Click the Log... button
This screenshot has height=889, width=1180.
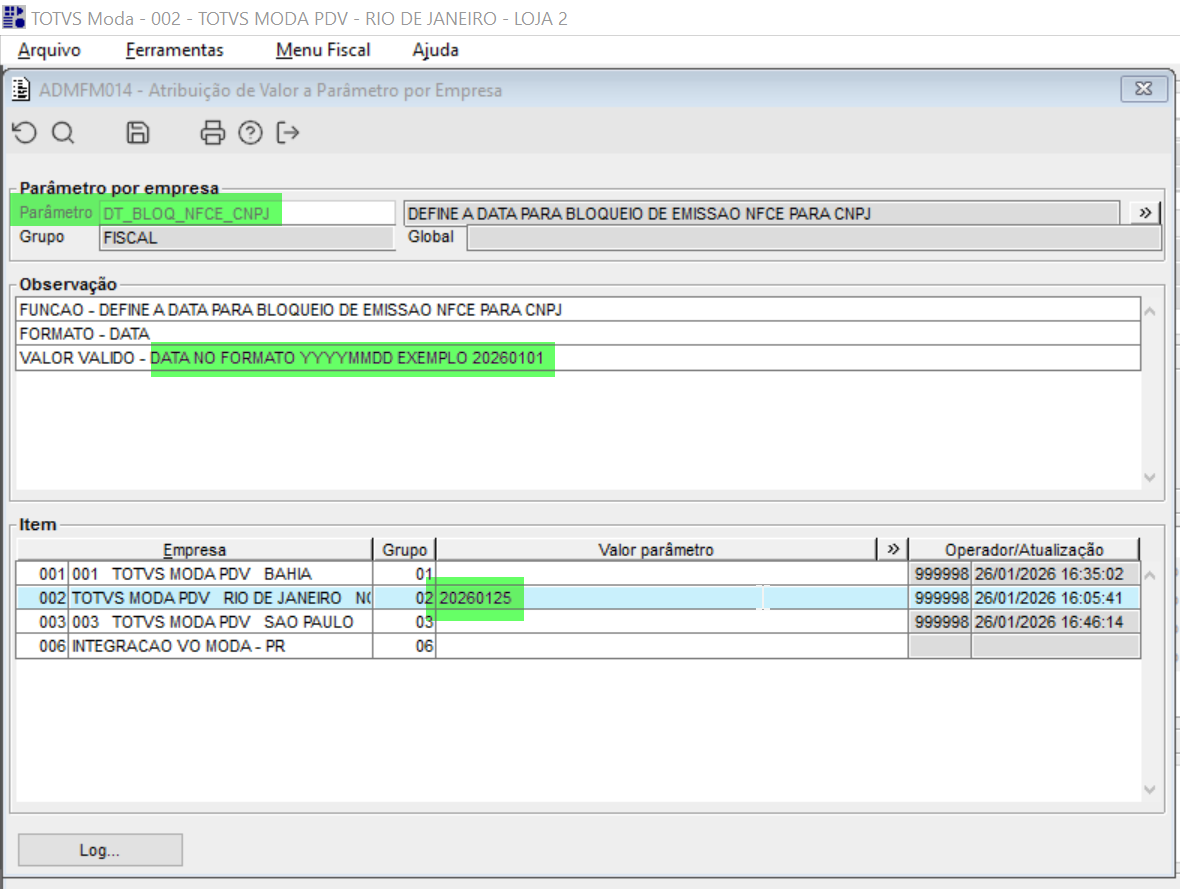(100, 850)
